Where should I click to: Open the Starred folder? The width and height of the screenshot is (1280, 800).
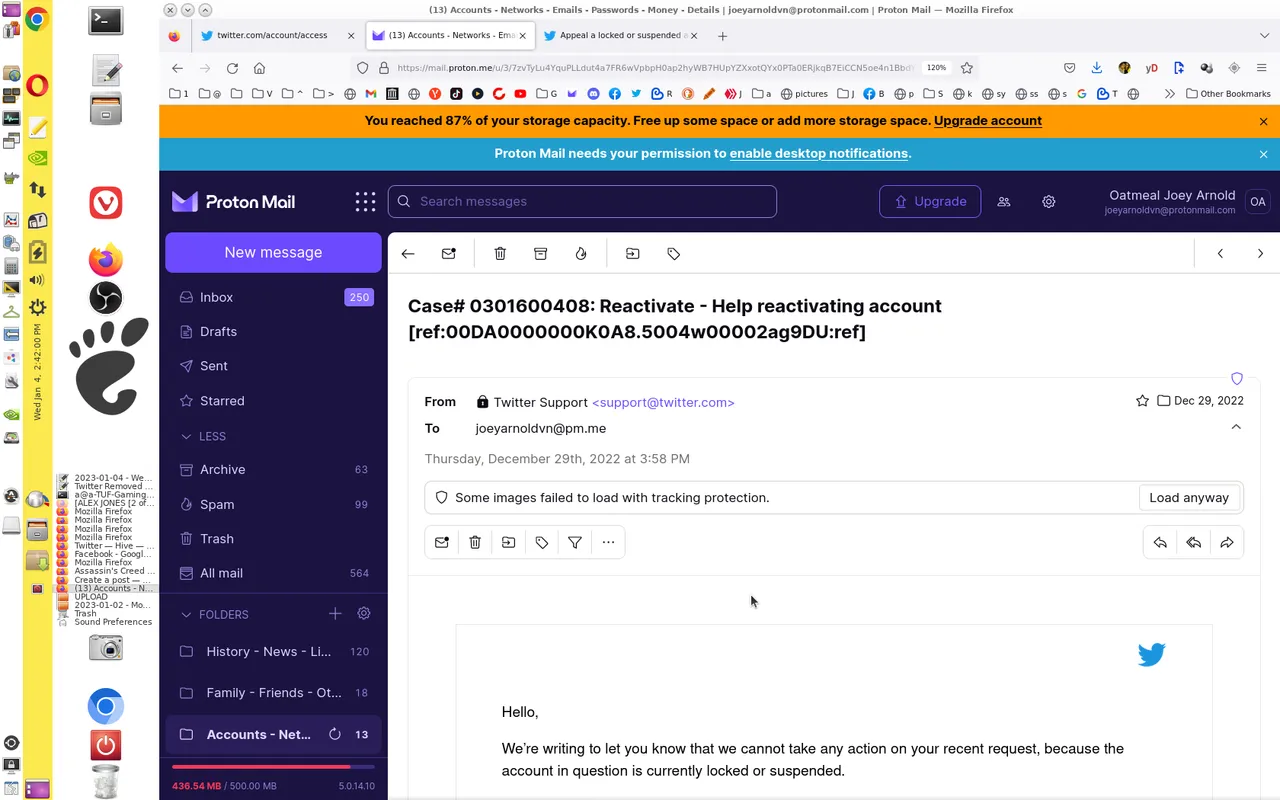[273, 401]
